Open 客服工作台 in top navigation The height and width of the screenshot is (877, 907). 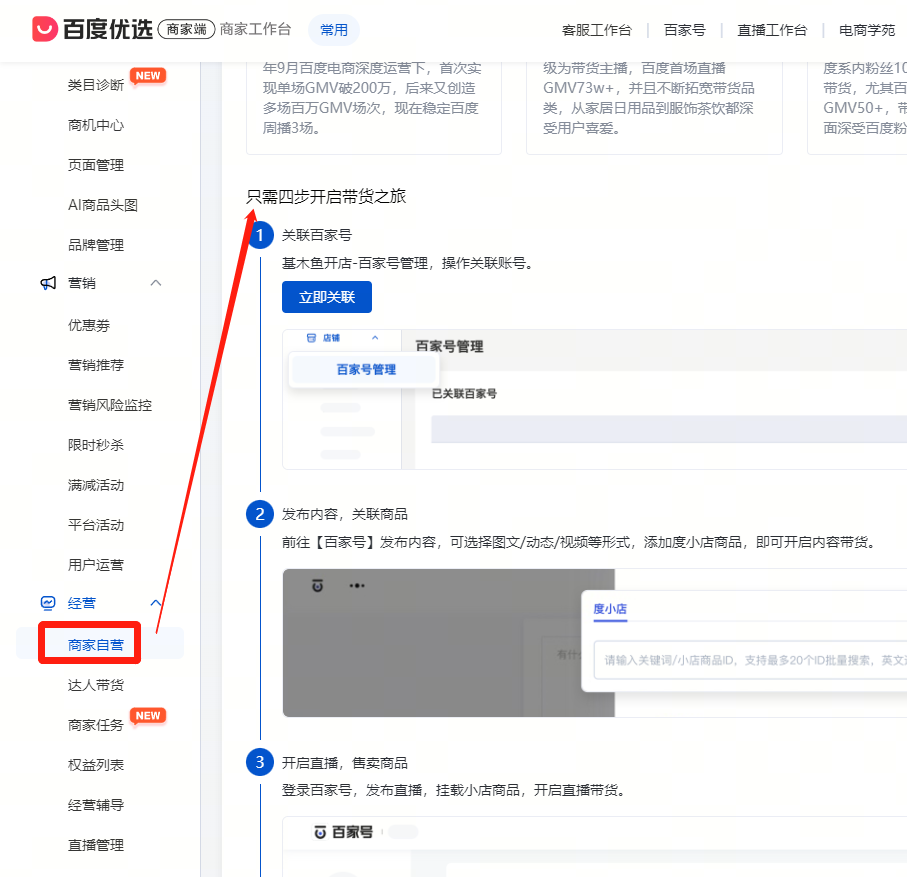[596, 30]
